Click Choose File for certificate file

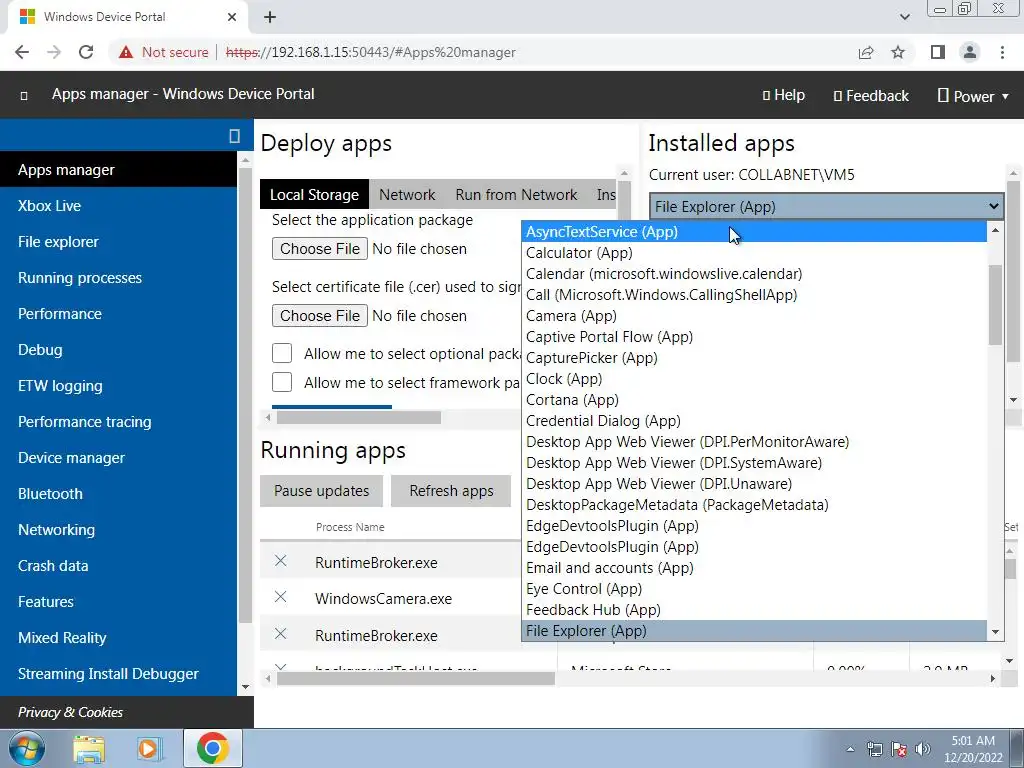pos(320,315)
